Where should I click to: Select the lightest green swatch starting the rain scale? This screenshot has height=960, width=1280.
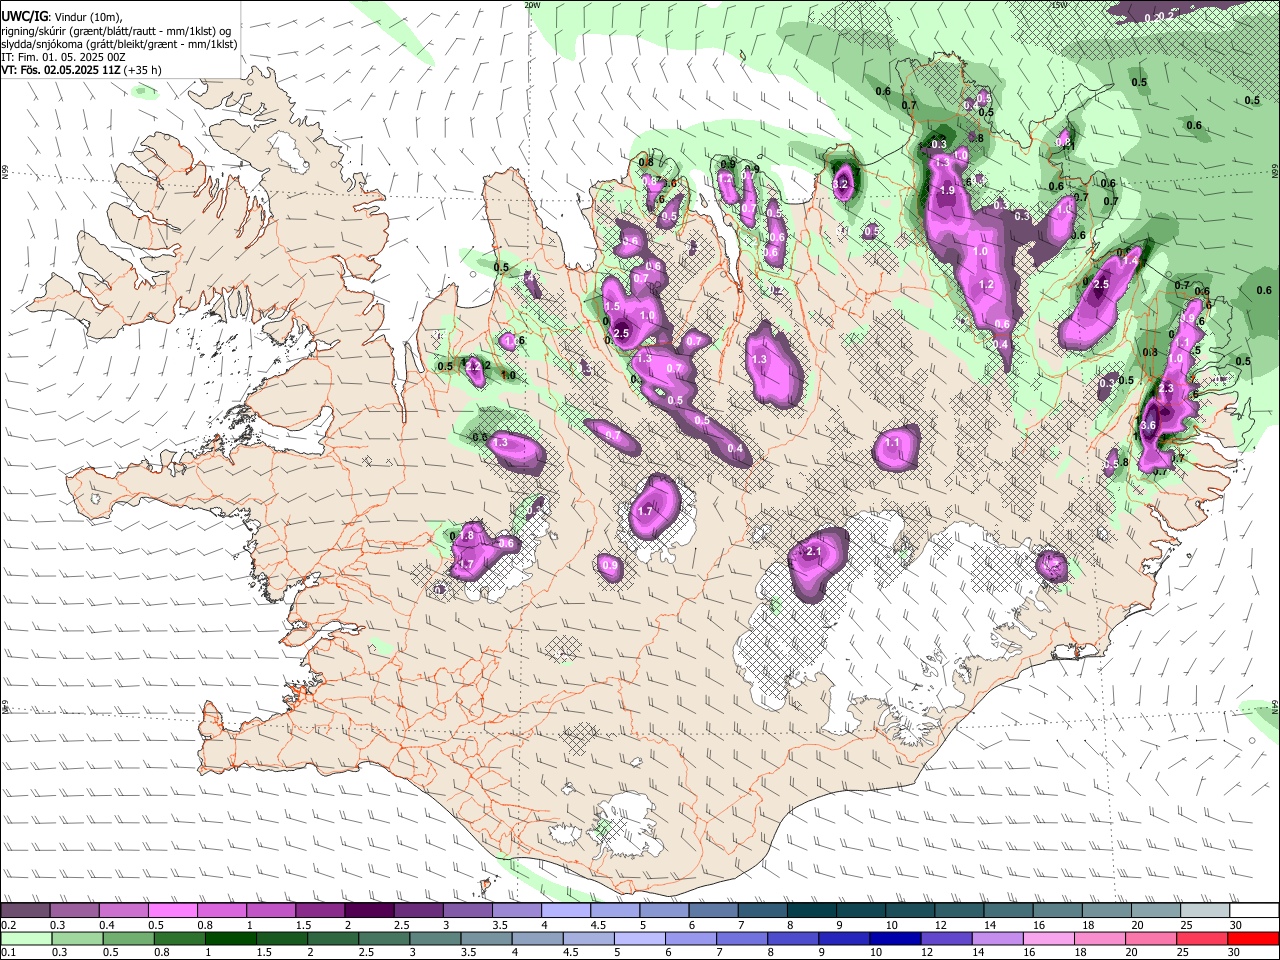tap(25, 939)
